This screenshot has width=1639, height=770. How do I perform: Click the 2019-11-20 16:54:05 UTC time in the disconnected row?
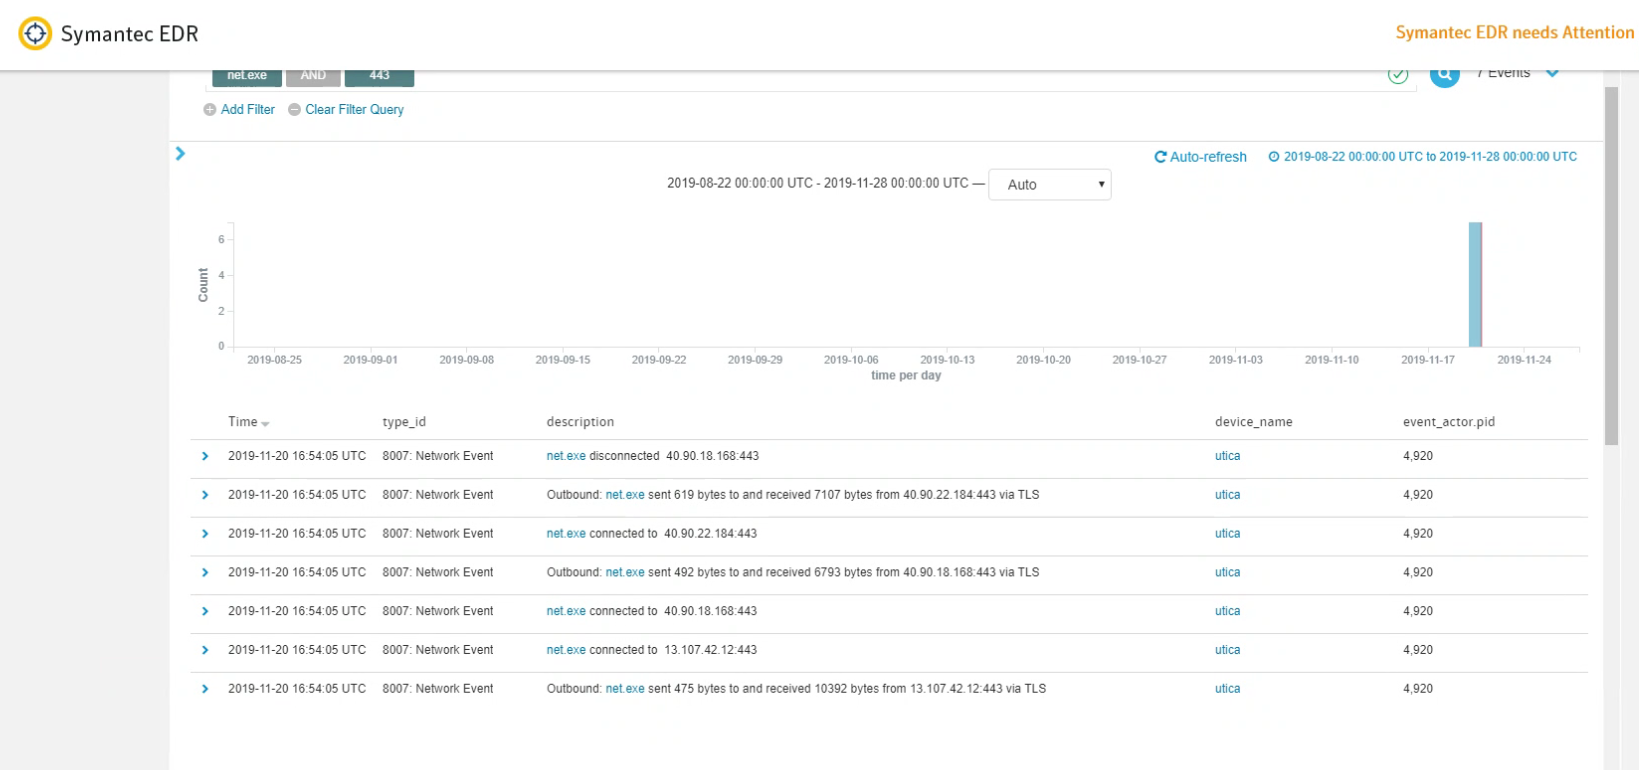tap(297, 456)
